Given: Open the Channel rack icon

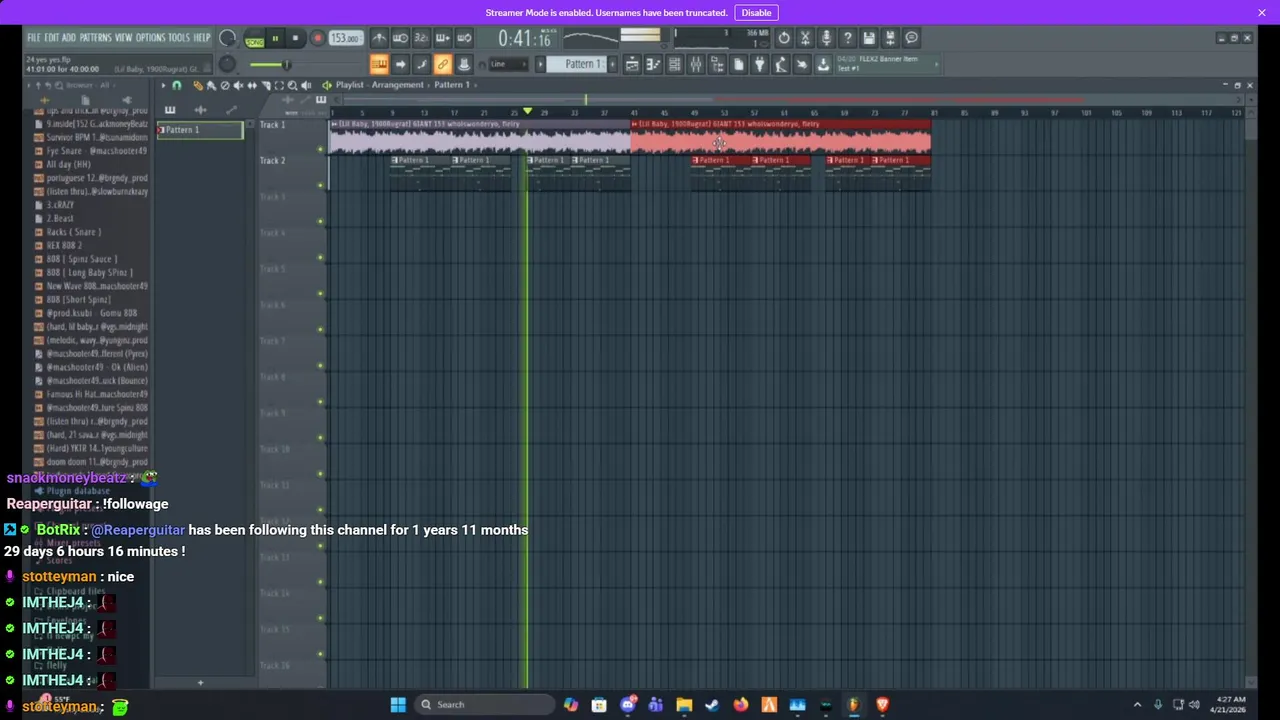Looking at the screenshot, I should [674, 64].
